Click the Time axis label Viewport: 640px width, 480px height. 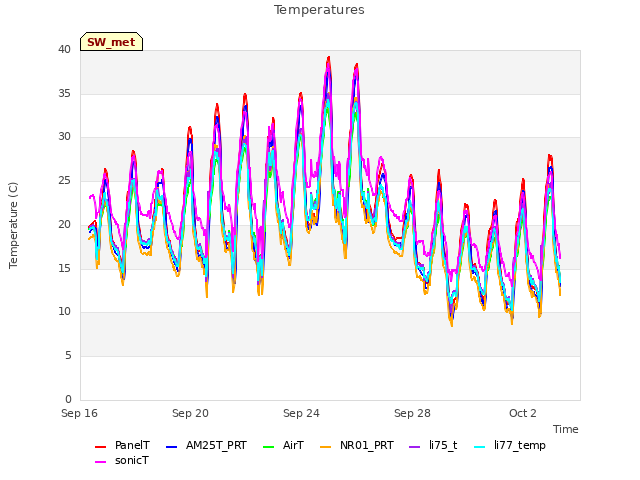(566, 429)
